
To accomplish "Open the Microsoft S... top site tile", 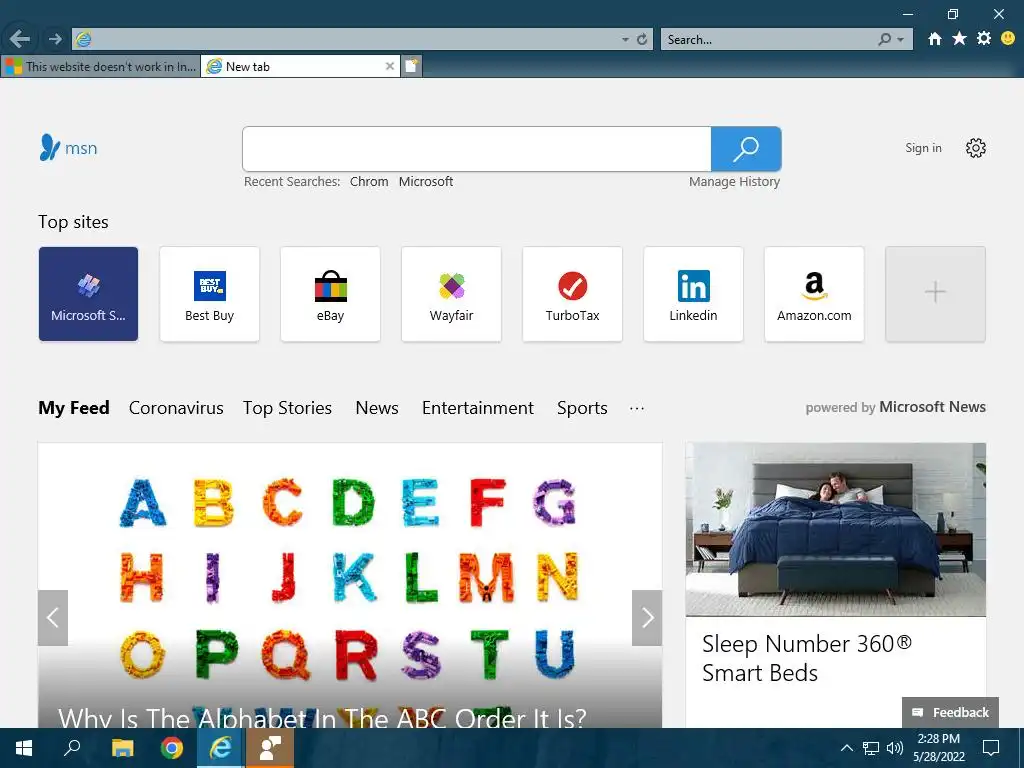I will 88,294.
